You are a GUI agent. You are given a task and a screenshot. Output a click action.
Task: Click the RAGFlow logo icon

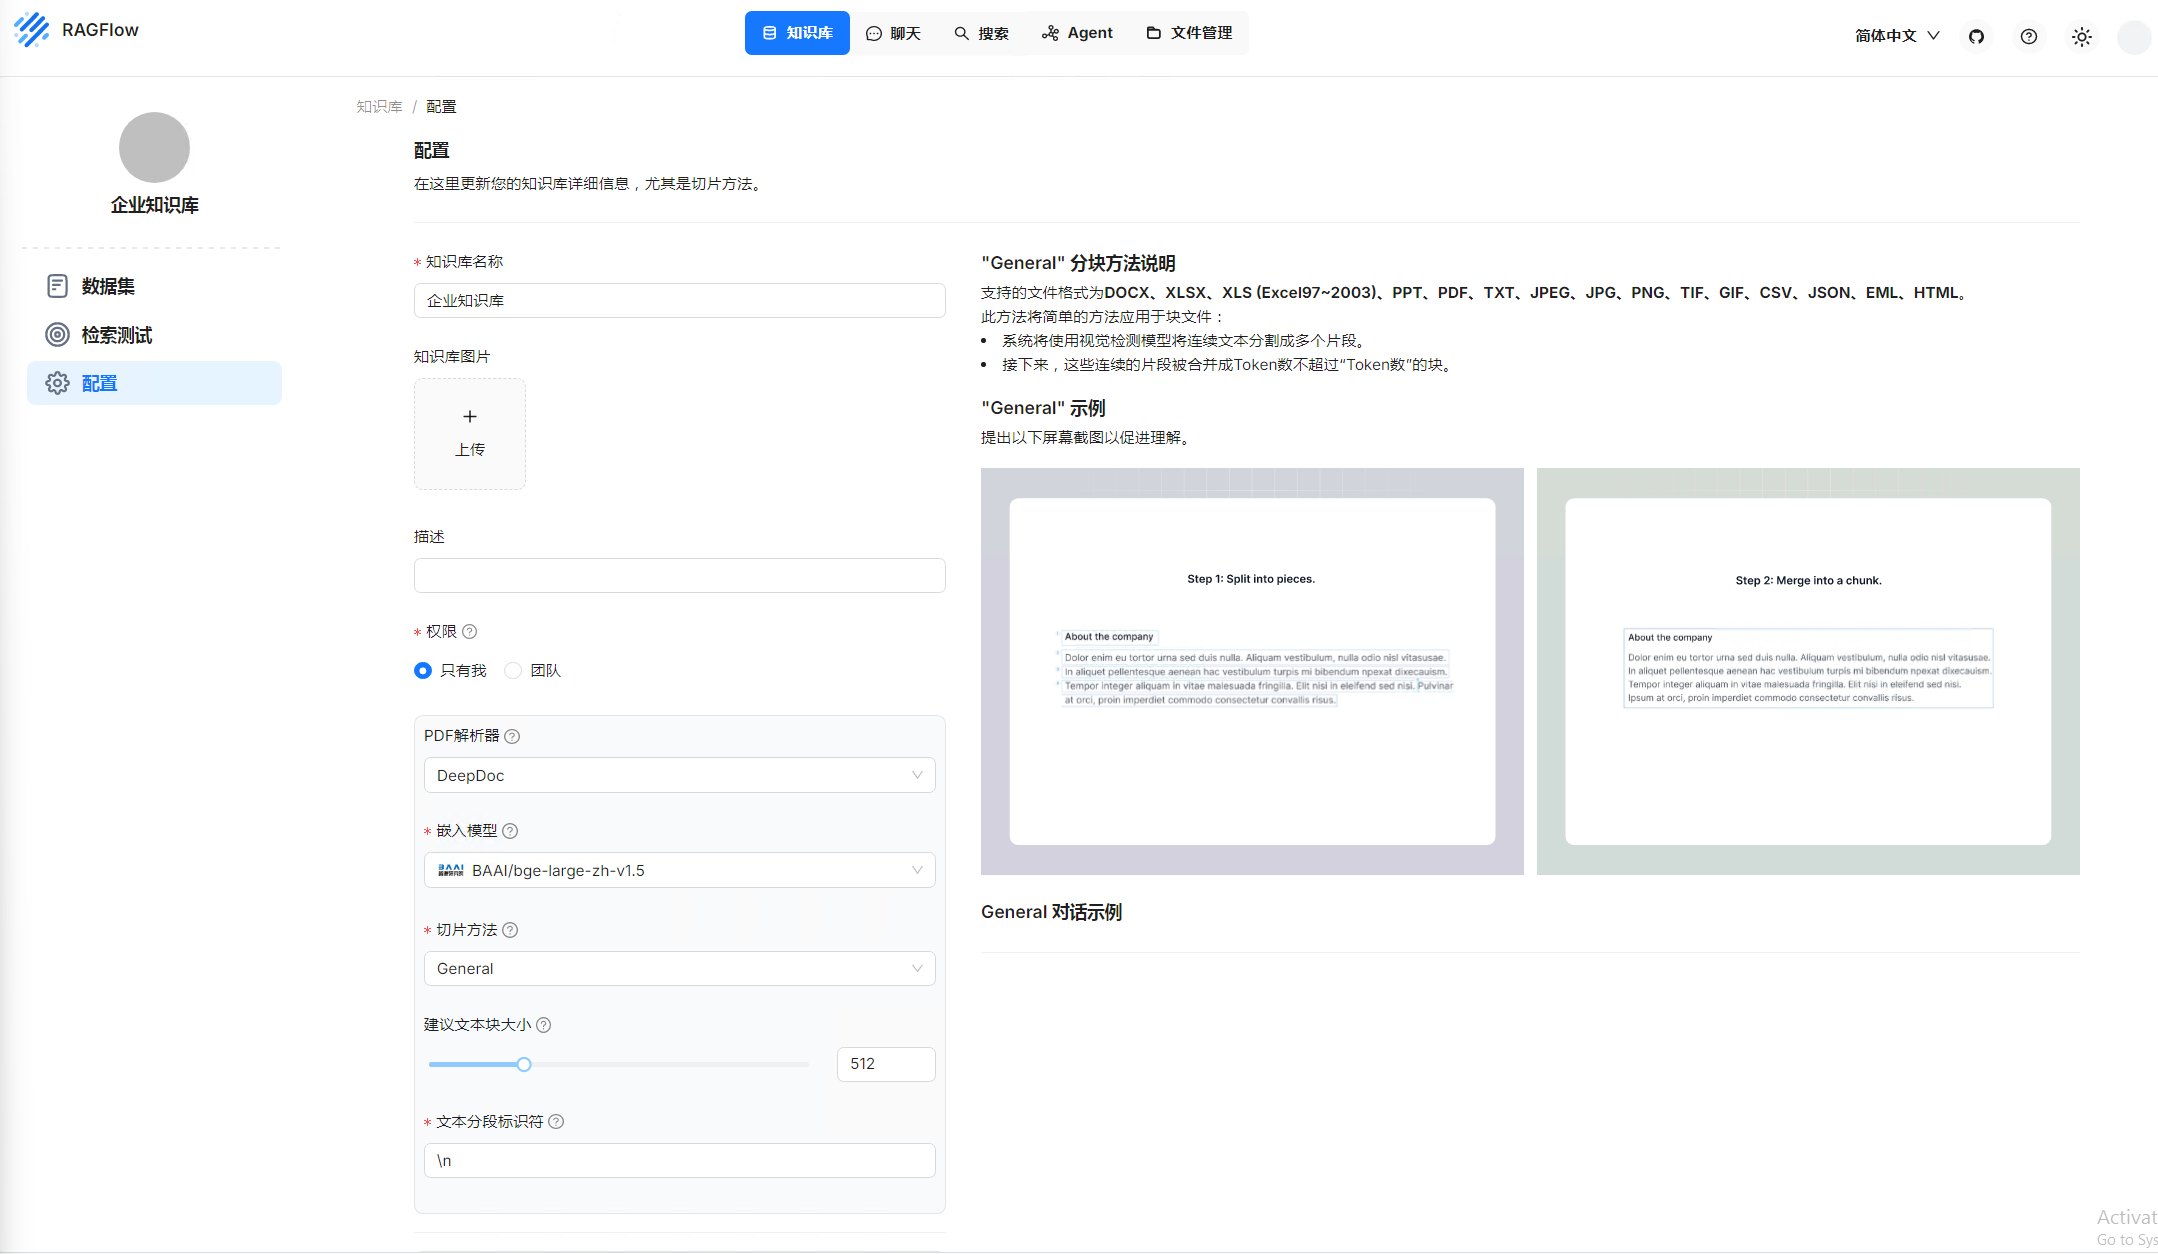[32, 30]
